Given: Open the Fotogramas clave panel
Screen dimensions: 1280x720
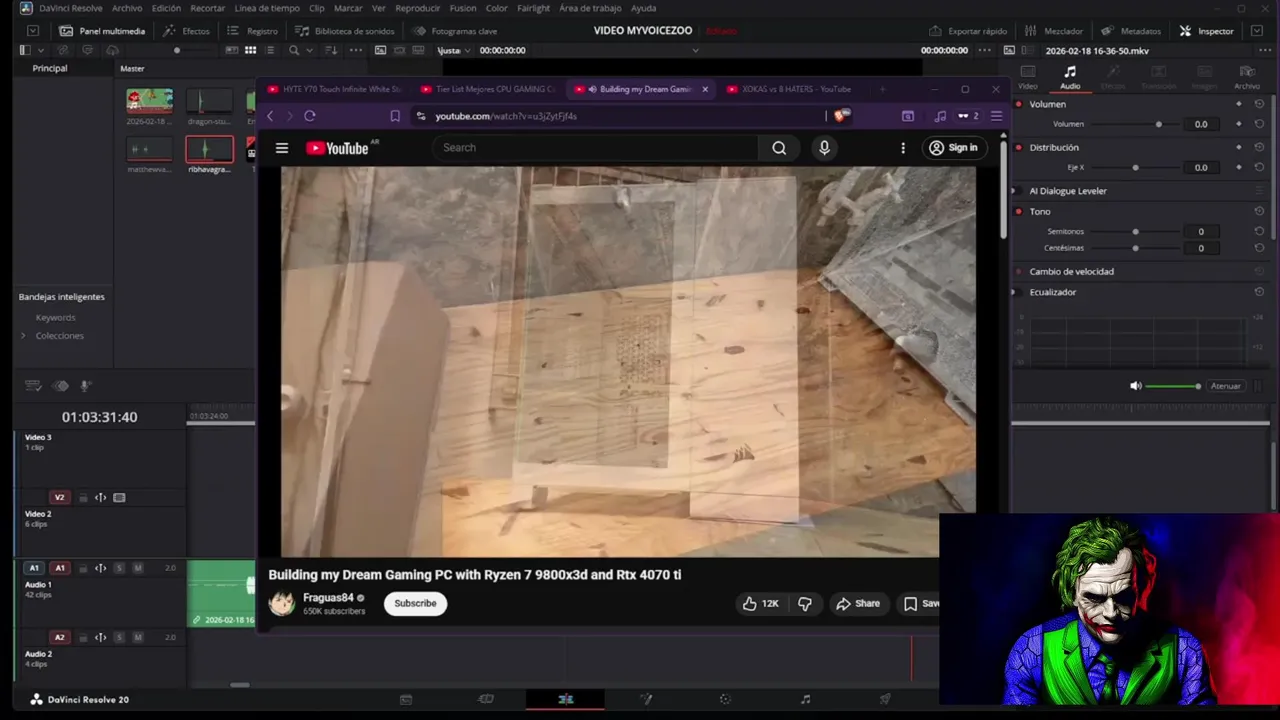Looking at the screenshot, I should (455, 31).
